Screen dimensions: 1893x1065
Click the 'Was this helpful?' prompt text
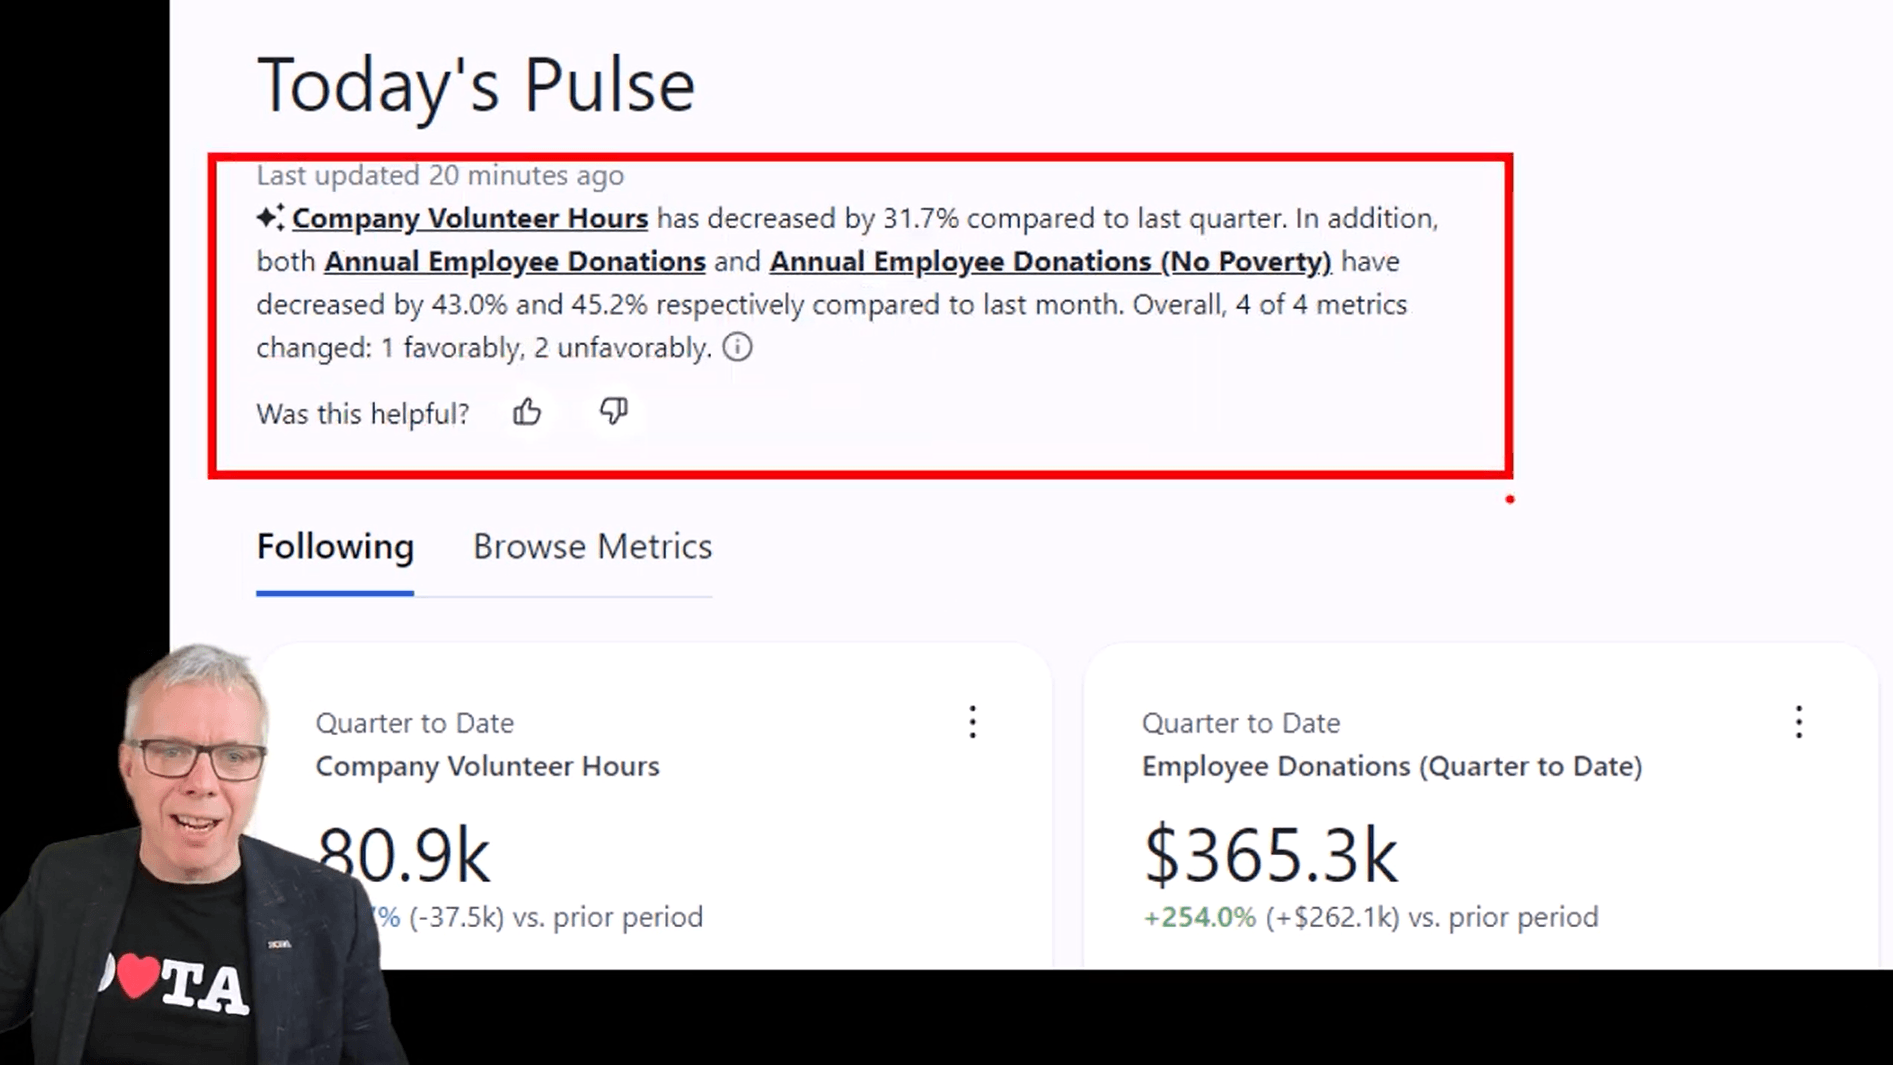363,414
